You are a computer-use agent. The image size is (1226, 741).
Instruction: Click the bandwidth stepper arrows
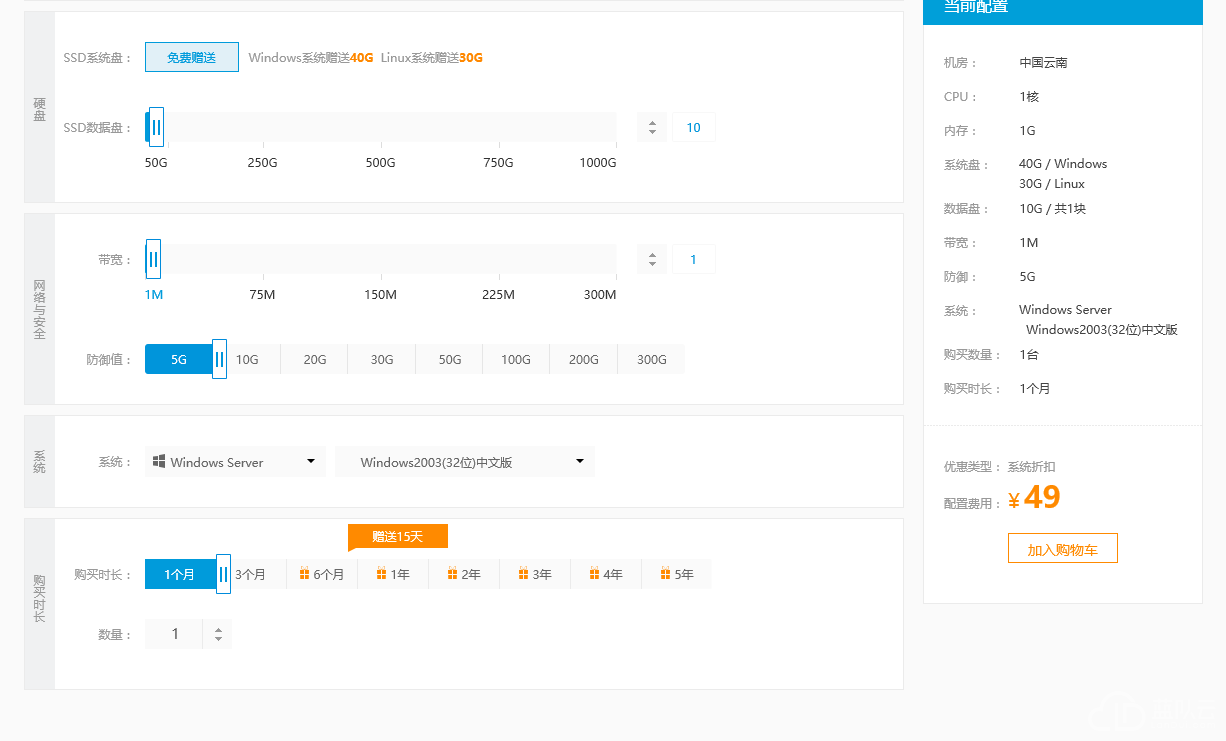(x=652, y=260)
